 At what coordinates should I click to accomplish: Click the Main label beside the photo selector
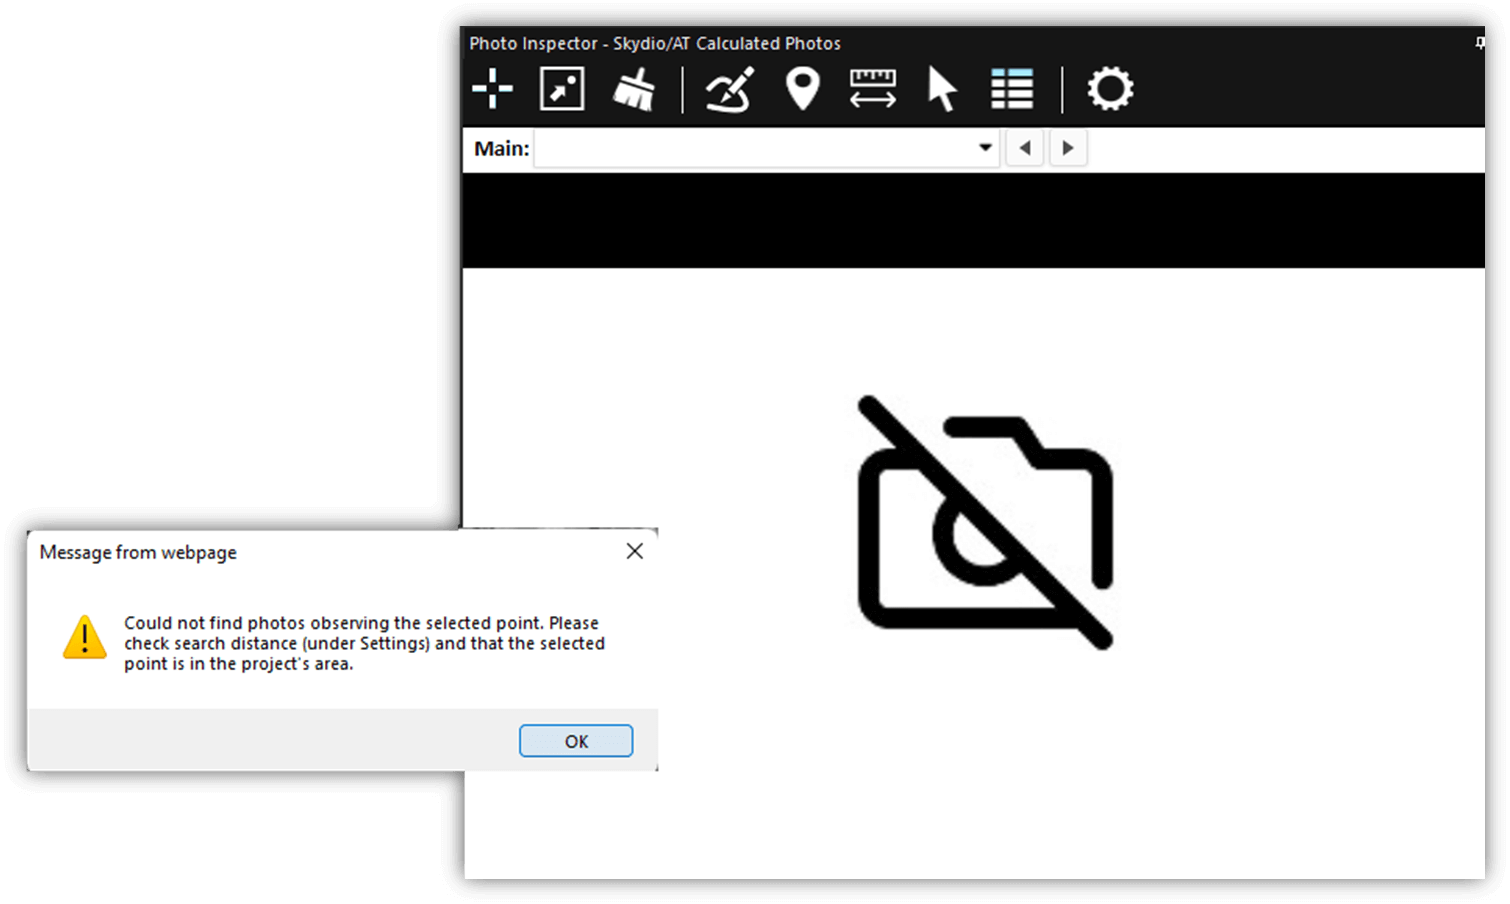point(502,147)
